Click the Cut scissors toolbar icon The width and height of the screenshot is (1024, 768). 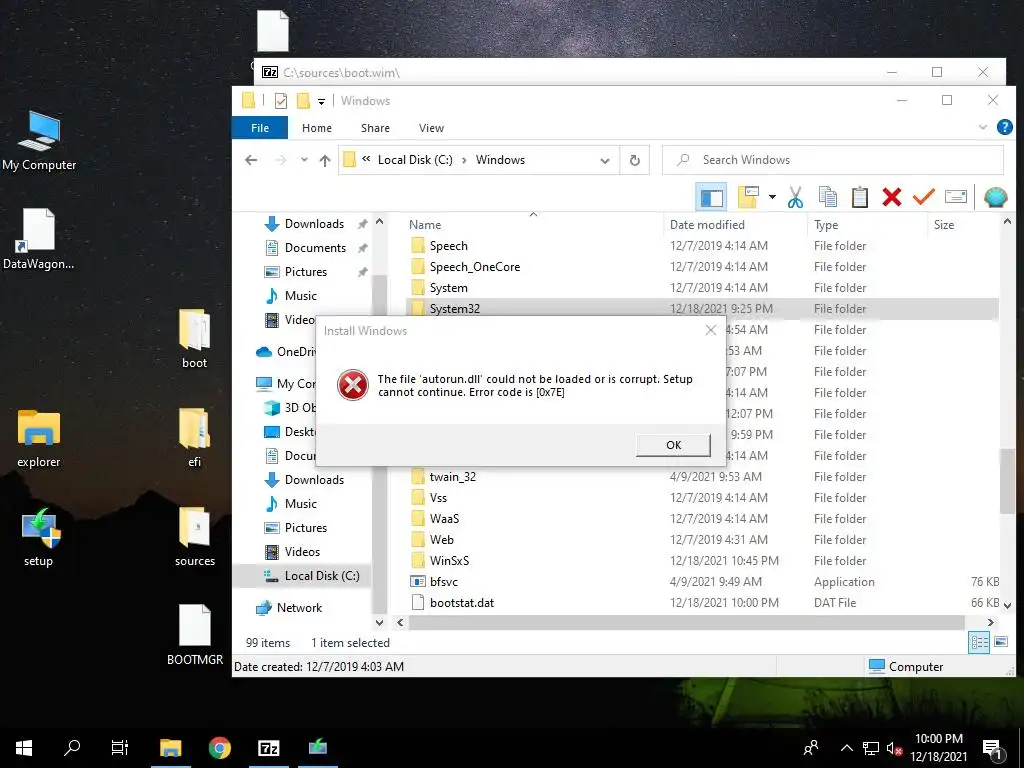click(x=795, y=197)
